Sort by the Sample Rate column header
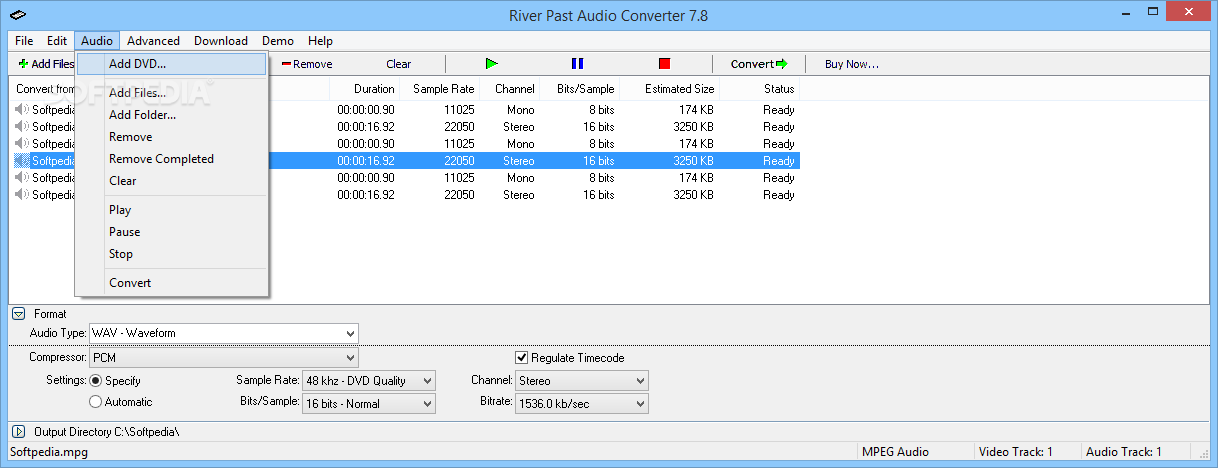Screen dimensions: 1218x468 tap(439, 89)
